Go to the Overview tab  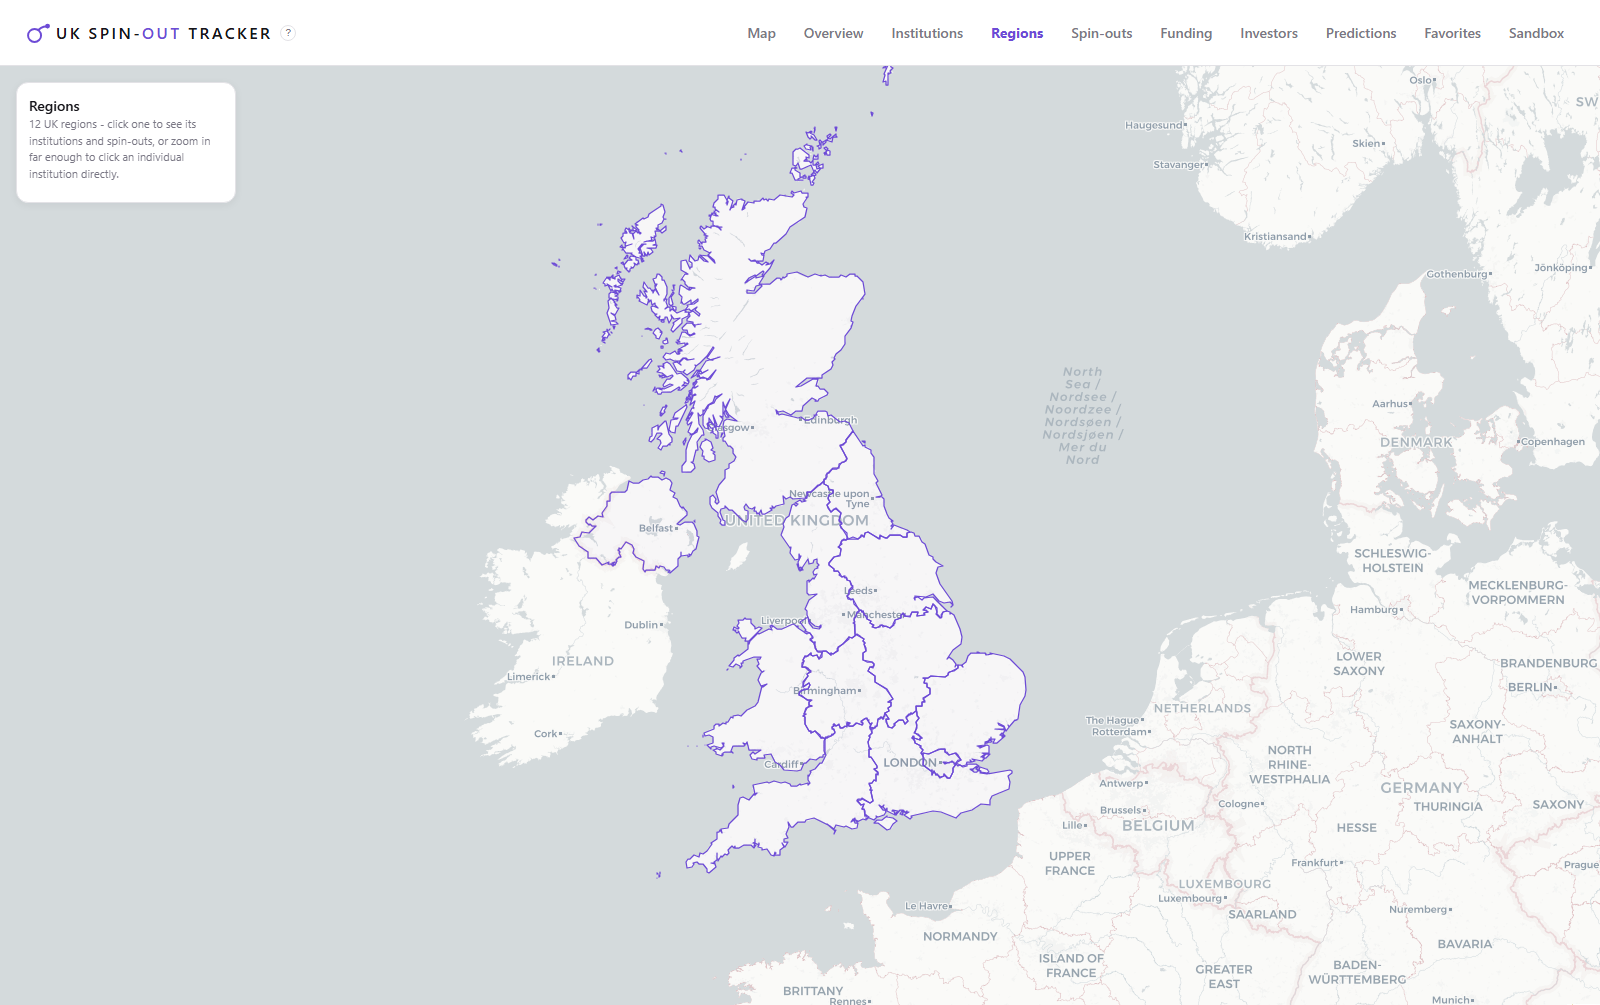[x=833, y=33]
